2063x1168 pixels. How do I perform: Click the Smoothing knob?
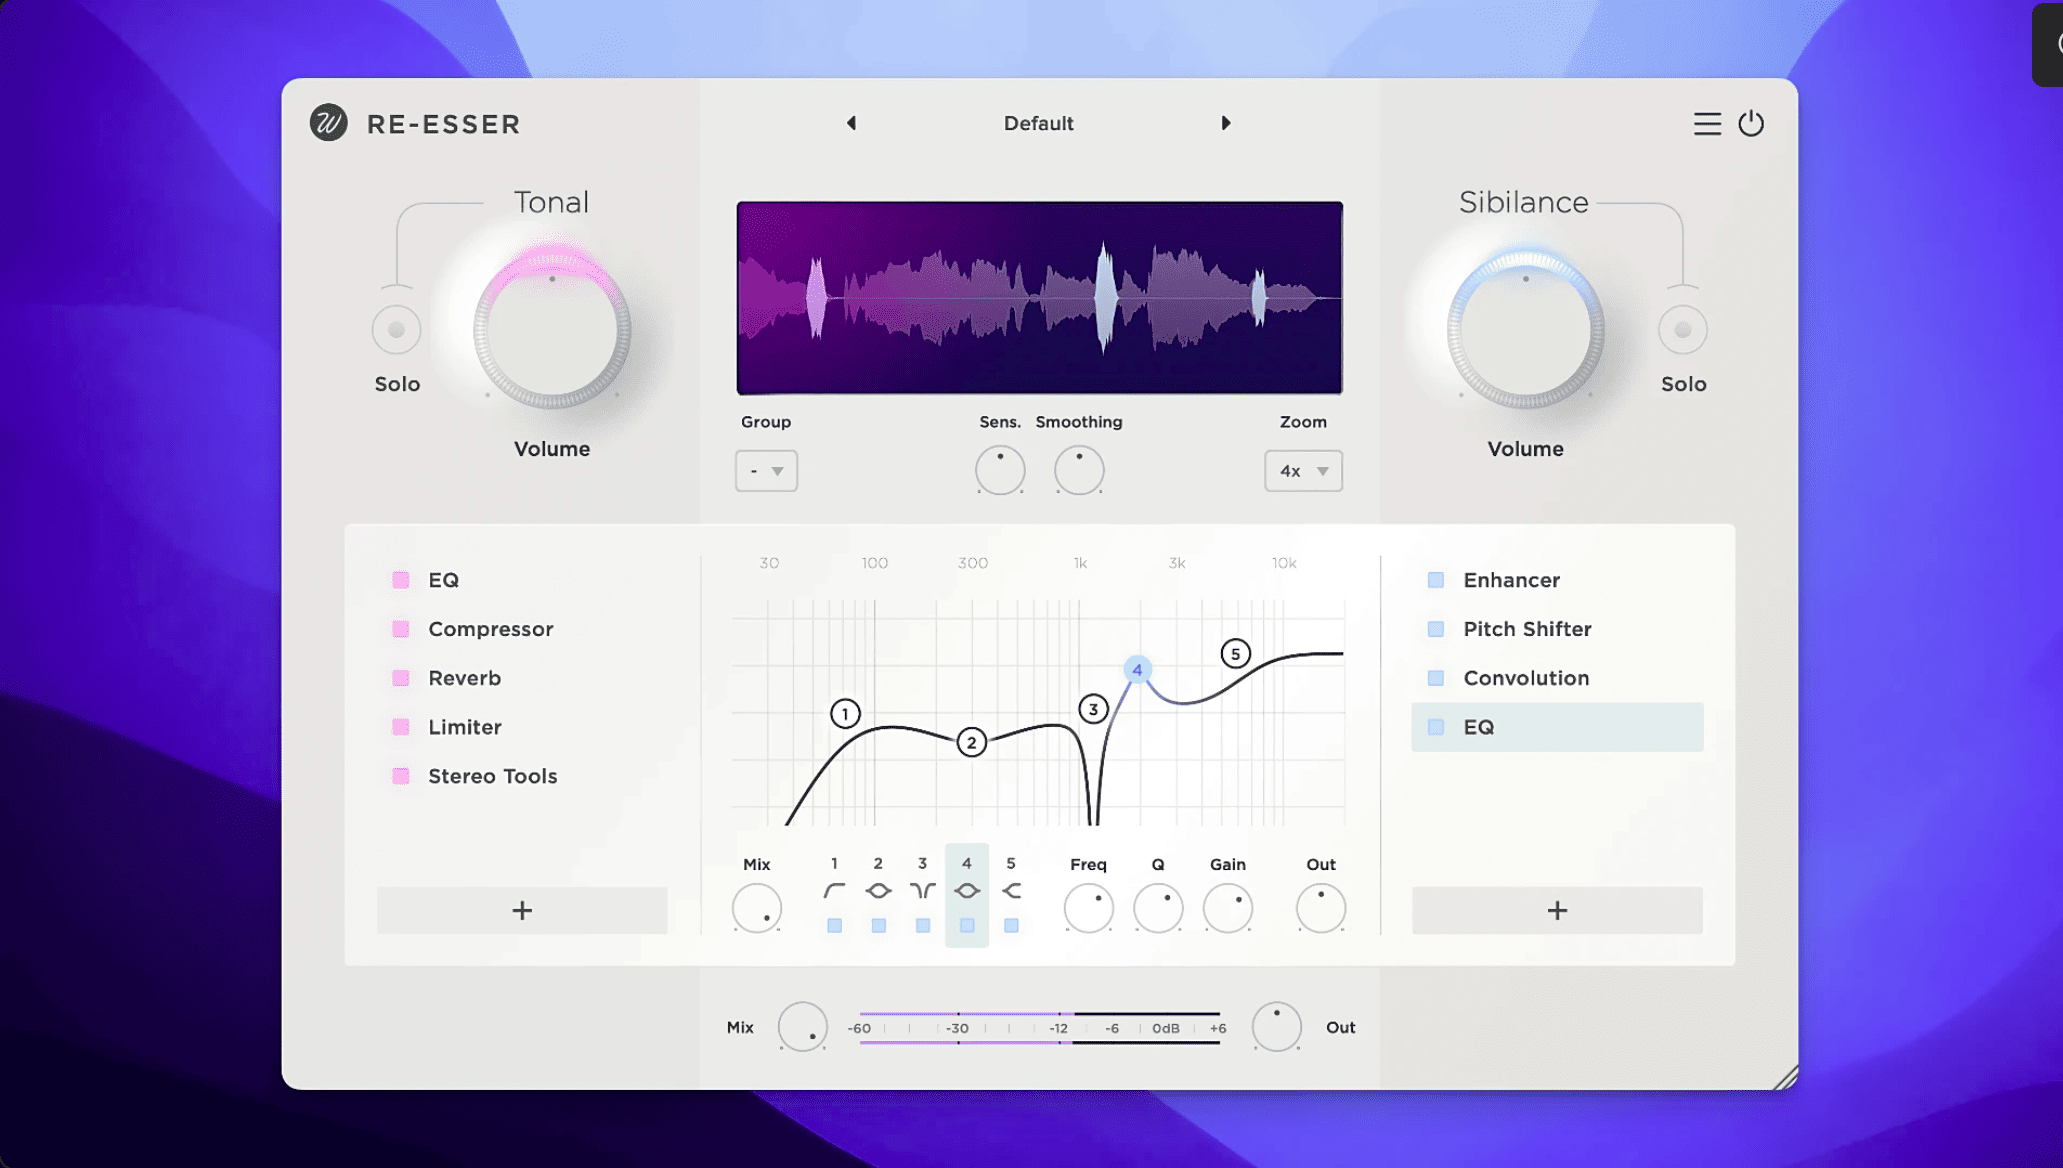(x=1079, y=470)
